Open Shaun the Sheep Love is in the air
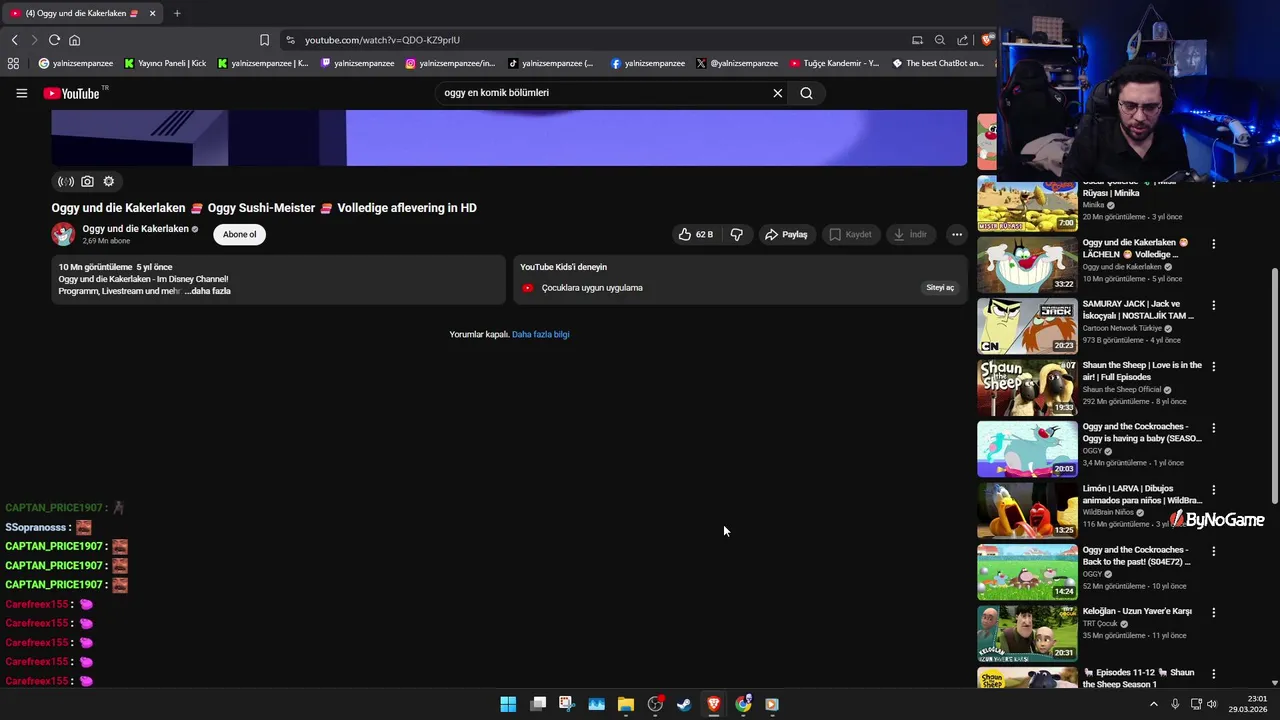 pos(1142,371)
